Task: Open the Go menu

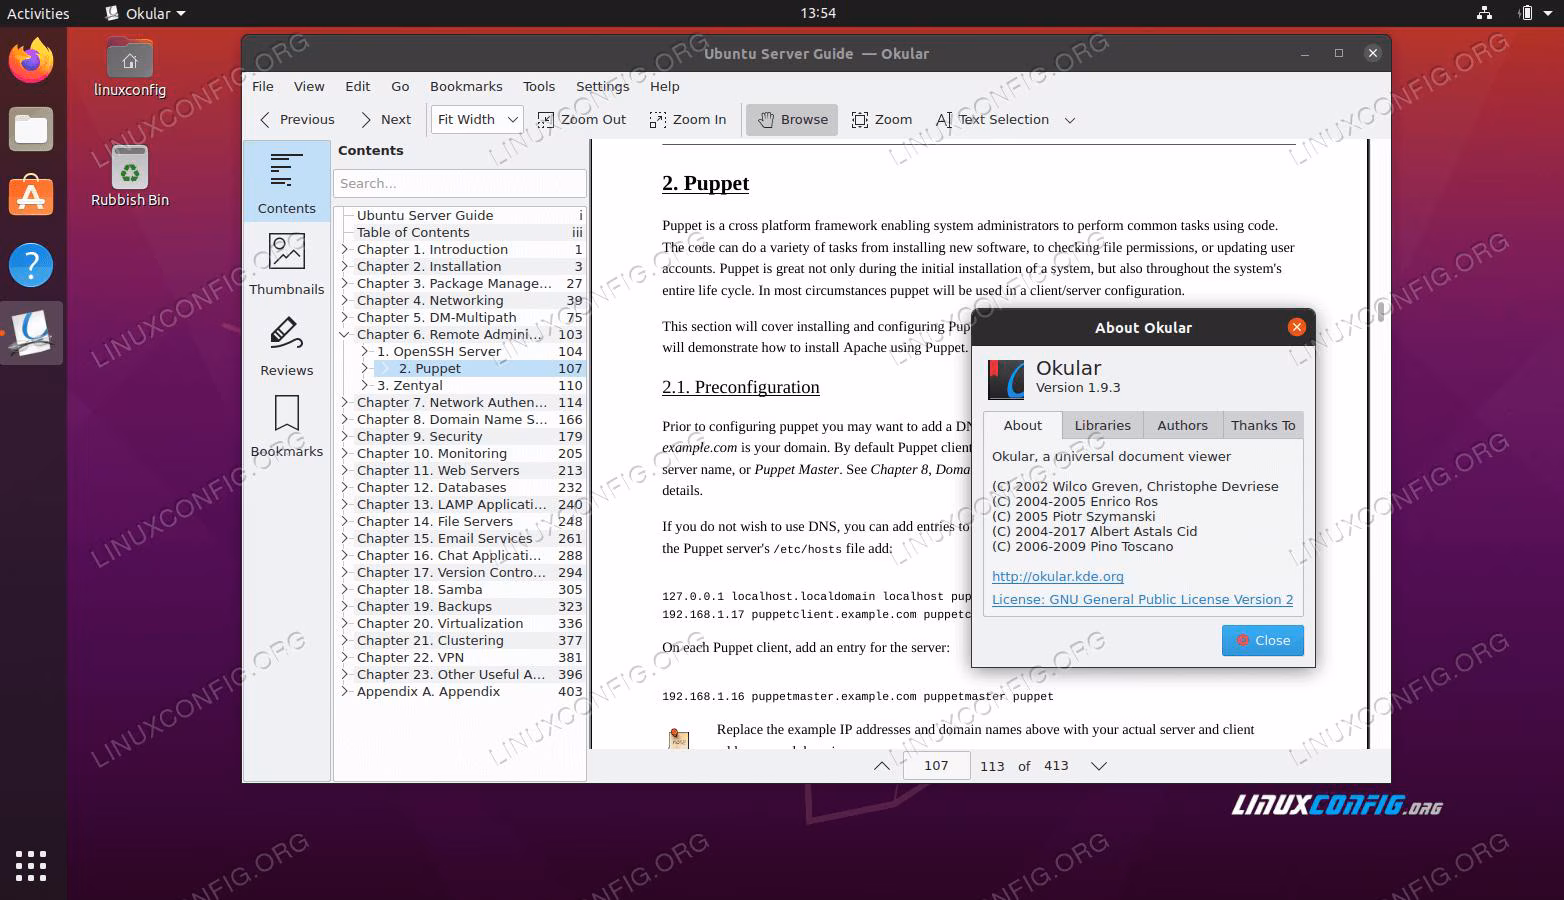Action: [401, 86]
